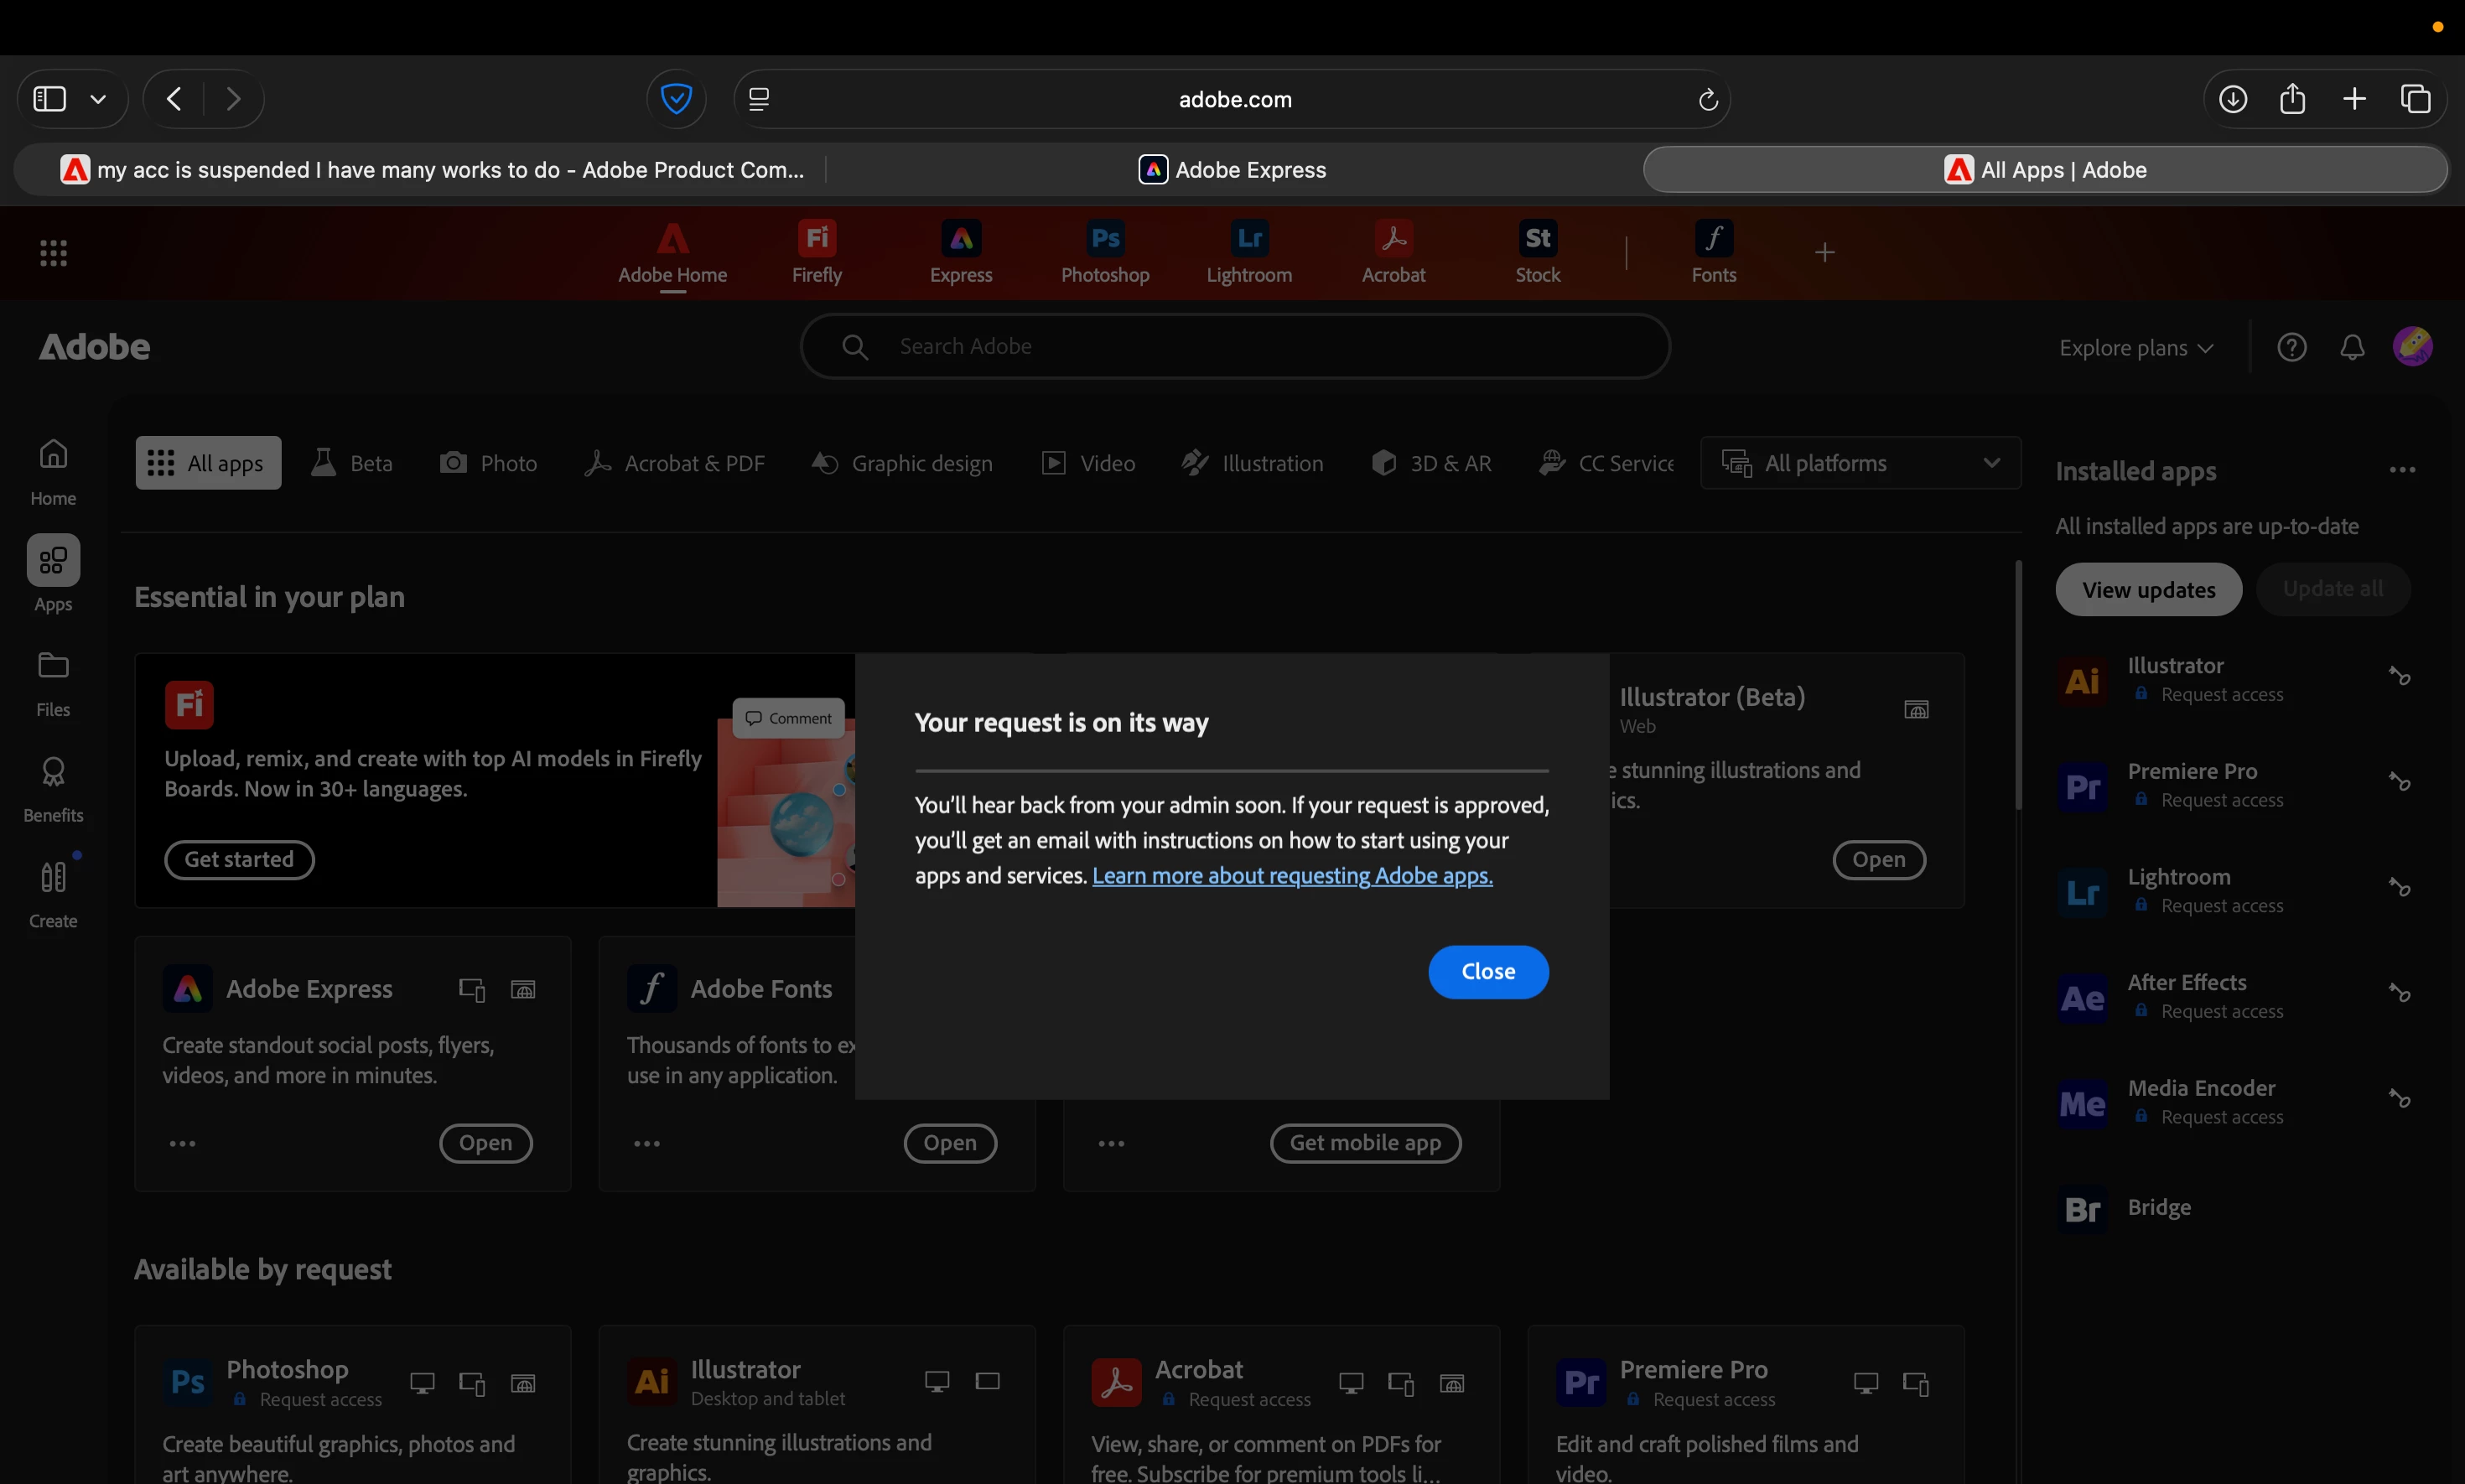Add a shortcut with the plus icon

(x=1824, y=252)
